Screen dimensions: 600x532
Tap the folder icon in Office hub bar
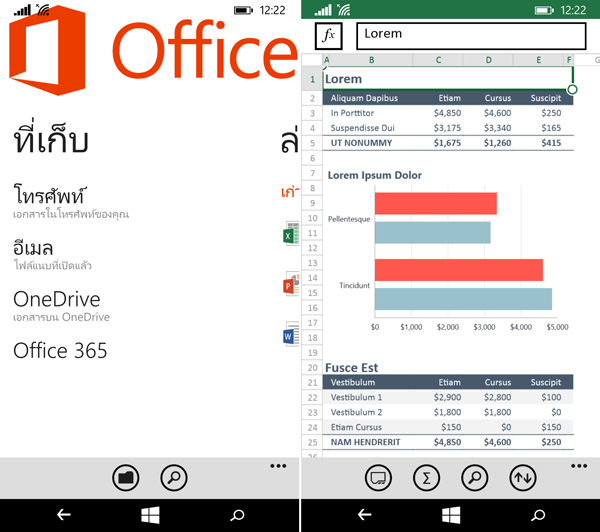pyautogui.click(x=125, y=478)
